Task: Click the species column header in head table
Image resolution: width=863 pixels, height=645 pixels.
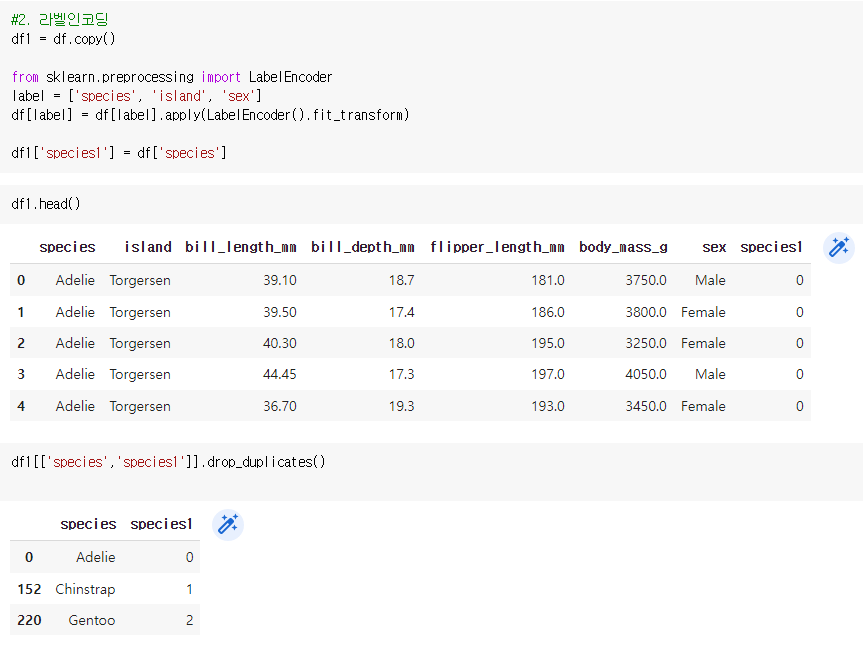Action: (67, 248)
